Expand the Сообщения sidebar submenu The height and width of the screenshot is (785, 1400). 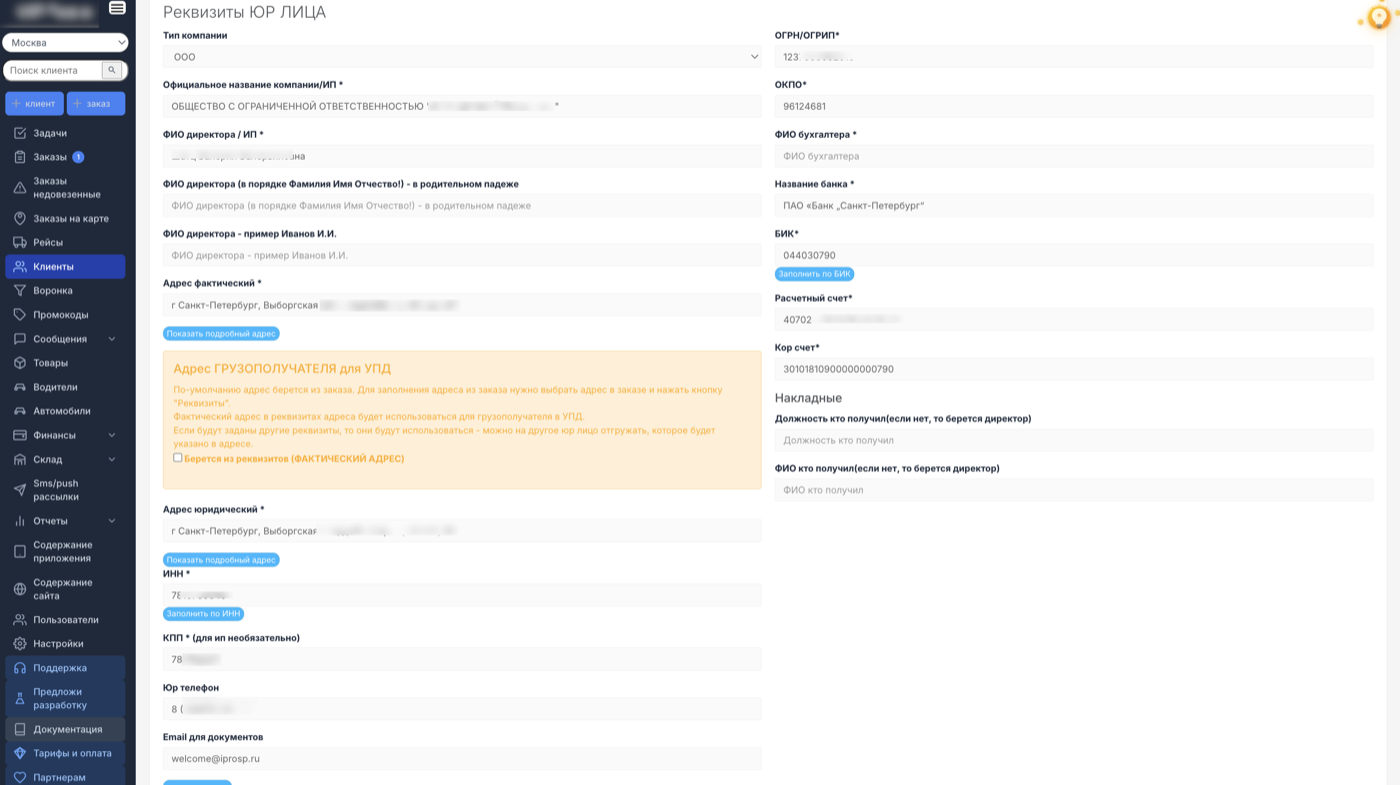pos(111,339)
